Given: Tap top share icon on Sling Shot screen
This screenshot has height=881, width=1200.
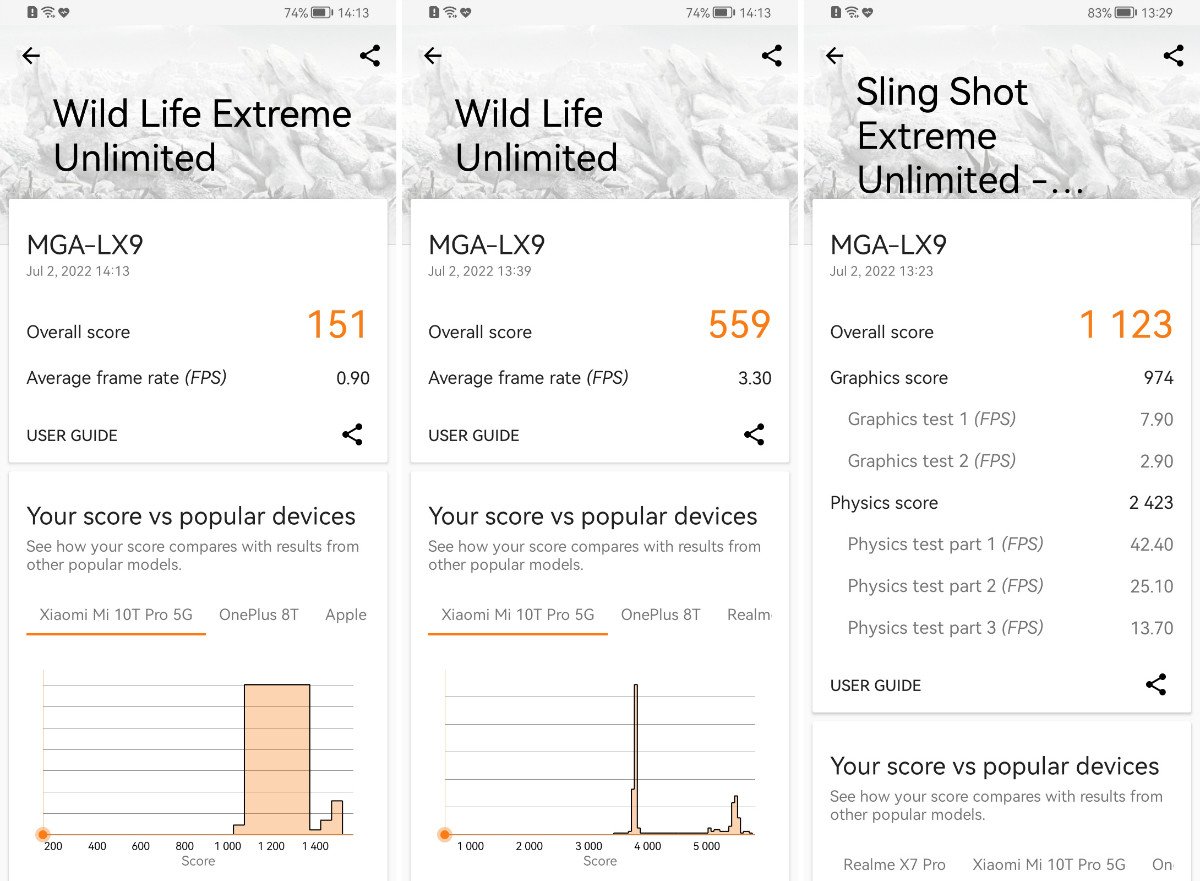Looking at the screenshot, I should coord(1174,56).
